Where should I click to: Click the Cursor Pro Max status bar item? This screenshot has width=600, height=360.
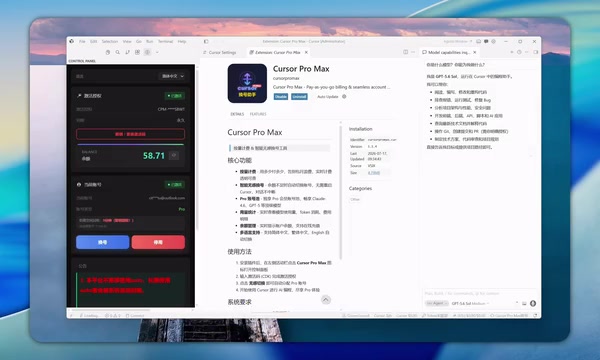pyautogui.click(x=510, y=316)
